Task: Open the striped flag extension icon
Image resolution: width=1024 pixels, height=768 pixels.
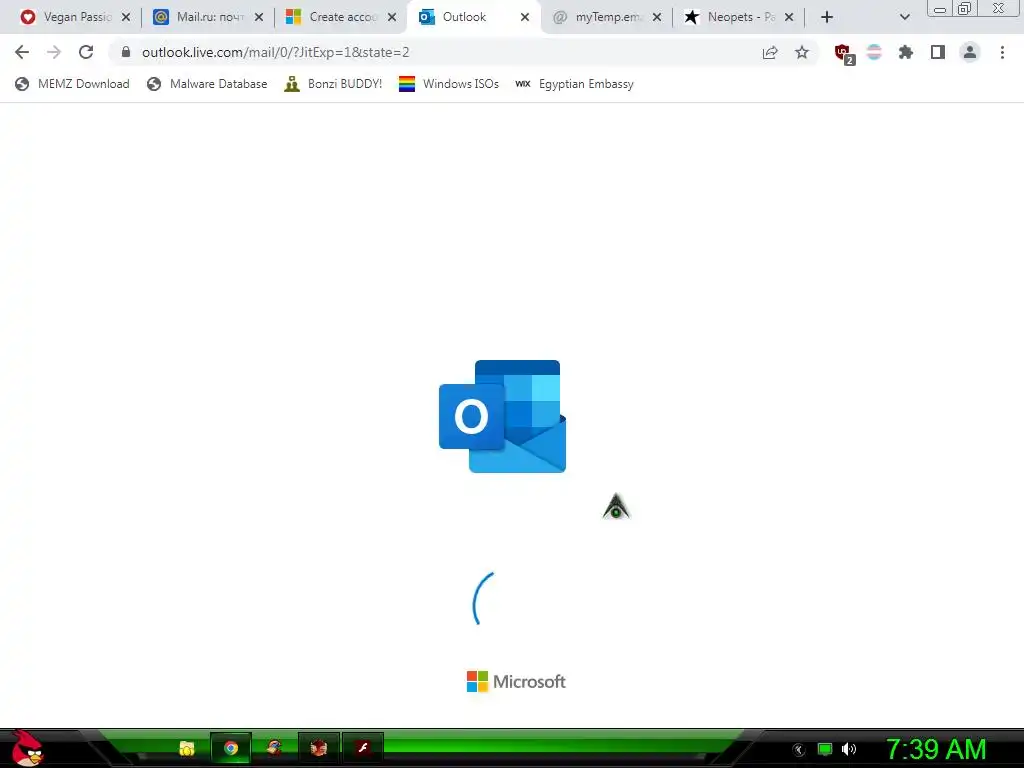Action: click(874, 52)
